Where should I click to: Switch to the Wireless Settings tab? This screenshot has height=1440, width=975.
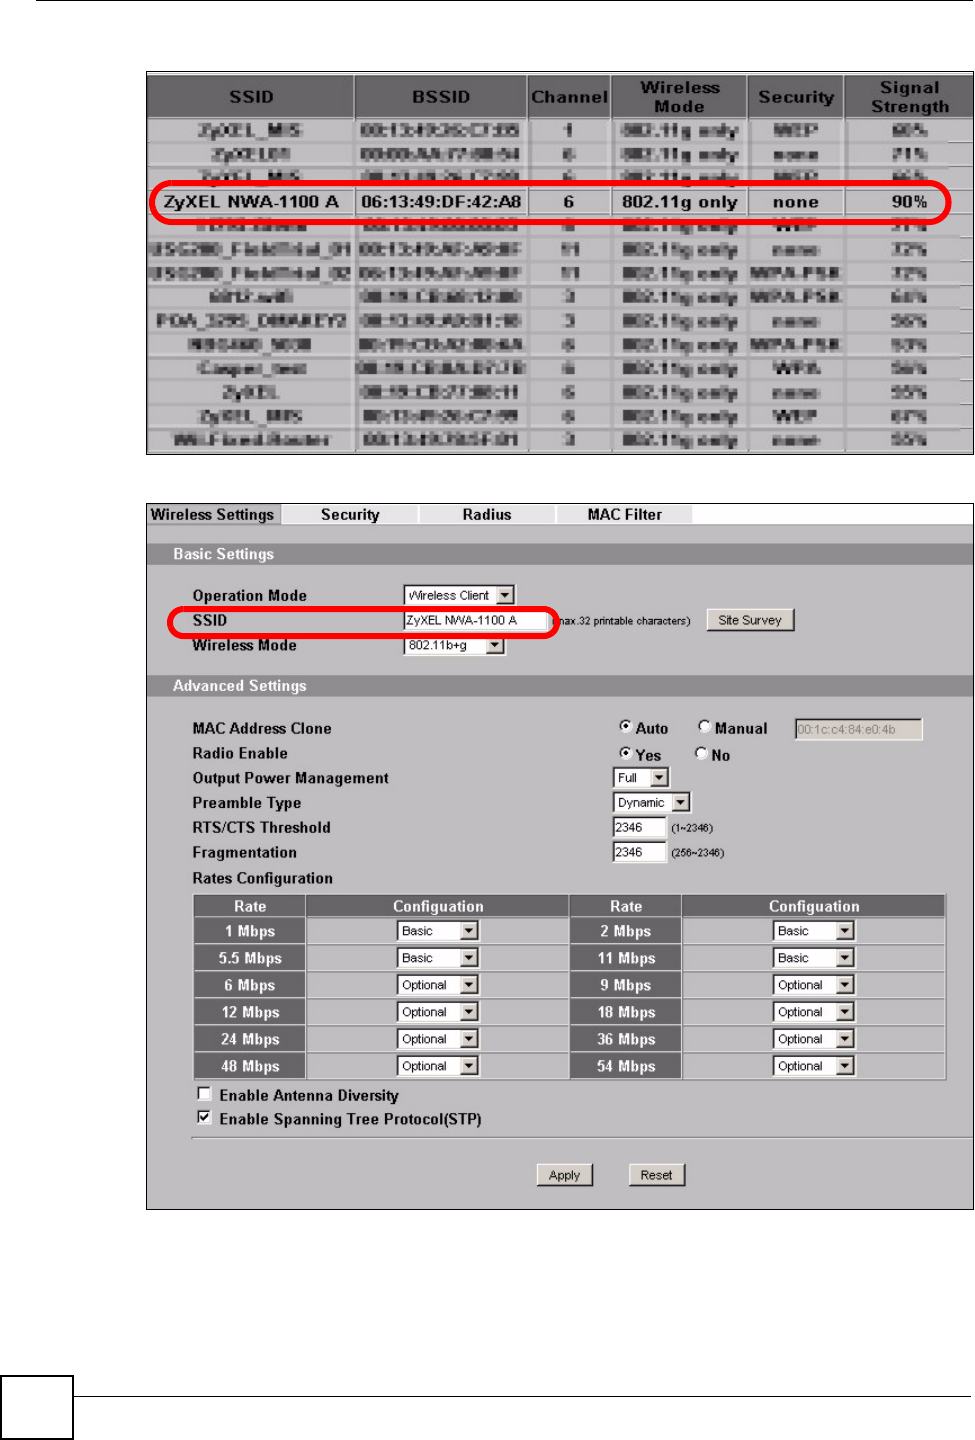click(x=213, y=514)
